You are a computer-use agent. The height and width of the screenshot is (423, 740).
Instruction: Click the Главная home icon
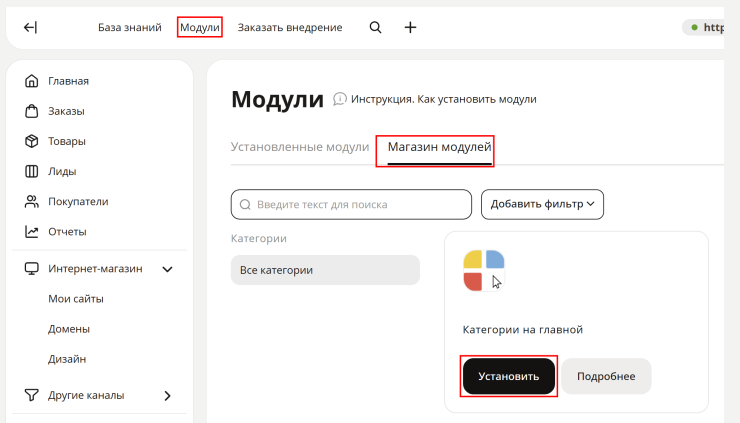[32, 81]
